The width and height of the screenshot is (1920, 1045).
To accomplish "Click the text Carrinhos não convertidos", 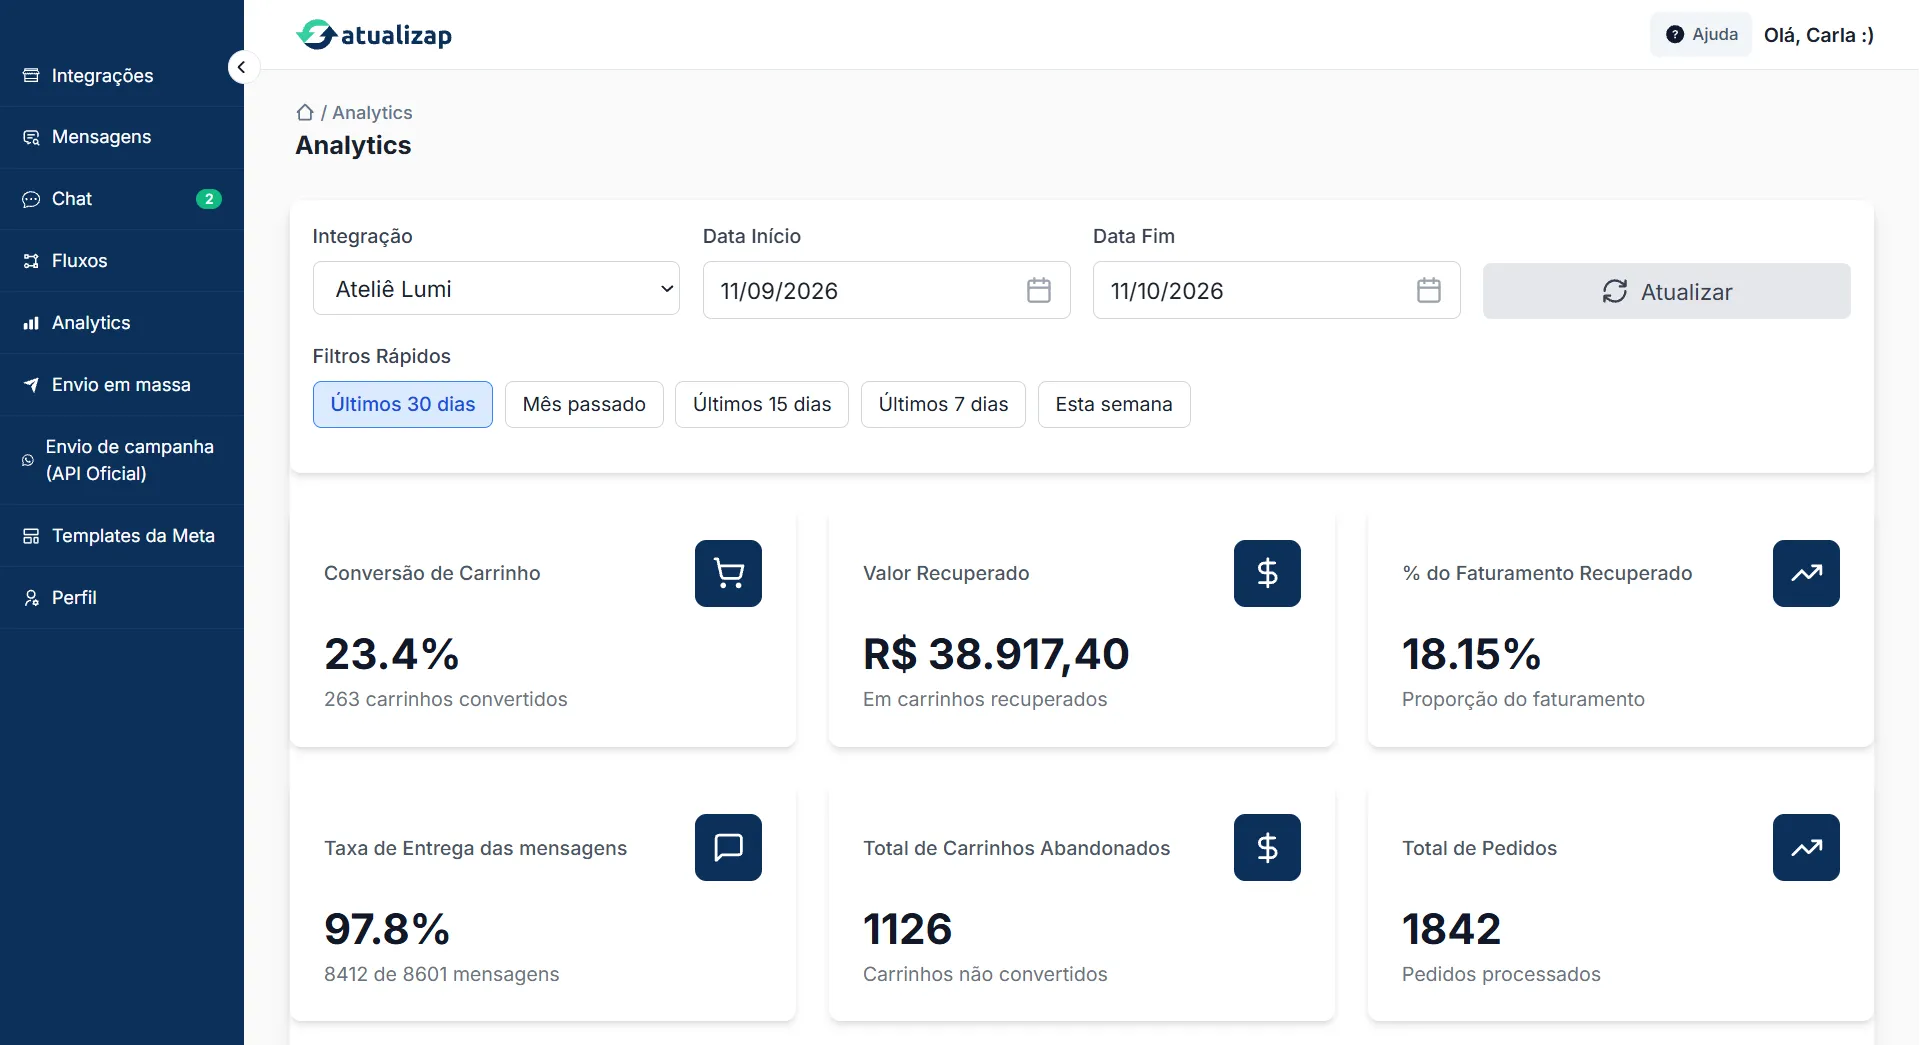I will tap(985, 974).
